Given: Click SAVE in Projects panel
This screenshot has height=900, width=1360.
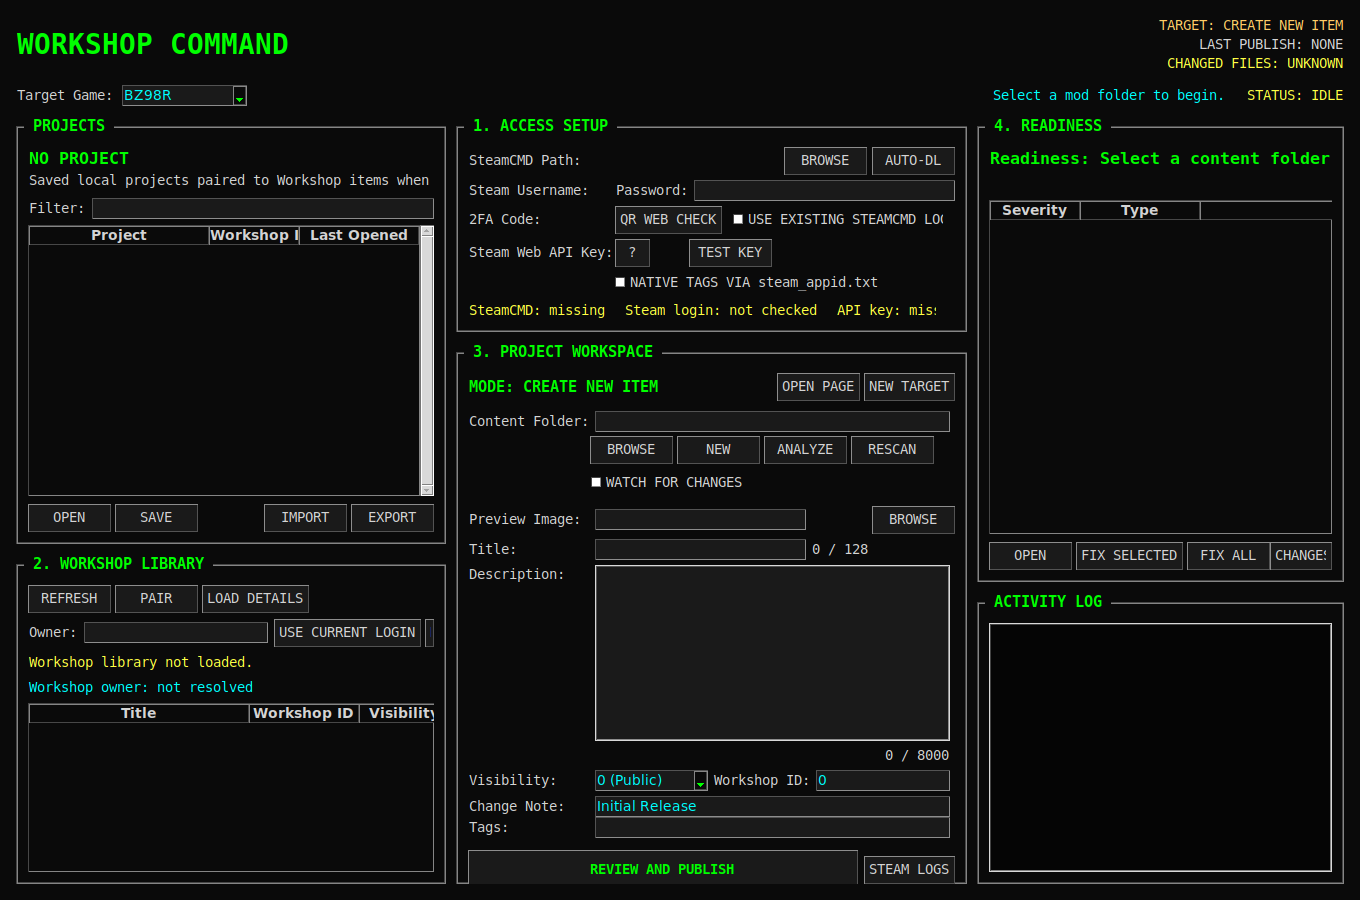Looking at the screenshot, I should click(156, 517).
